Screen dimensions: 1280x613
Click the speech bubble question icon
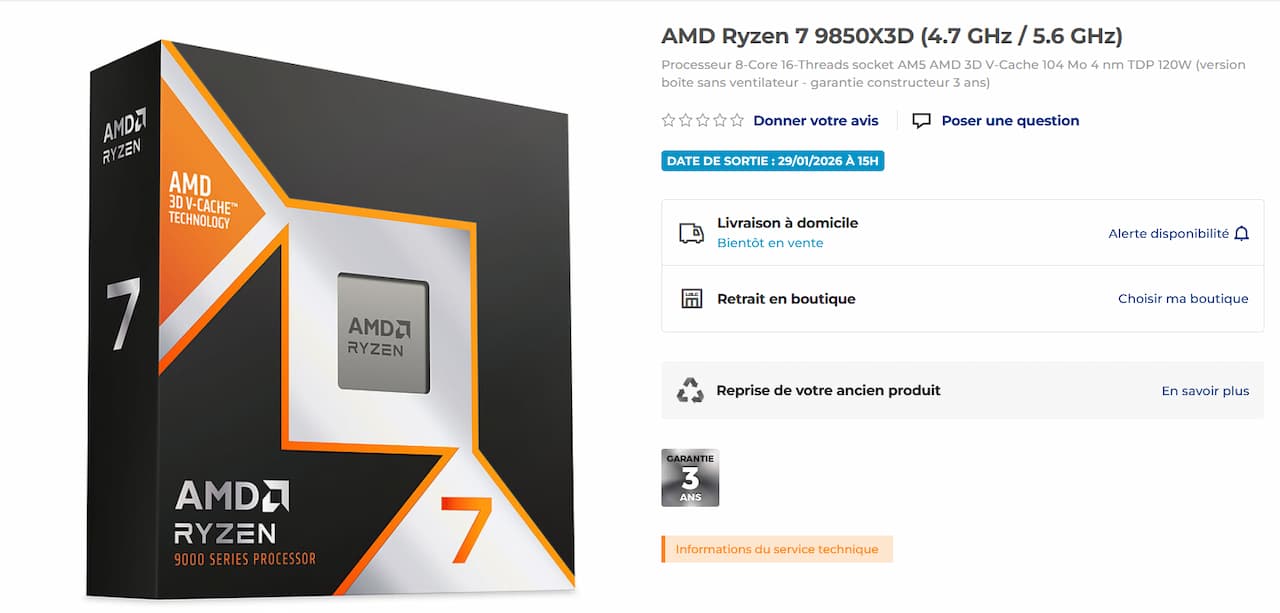(x=922, y=121)
